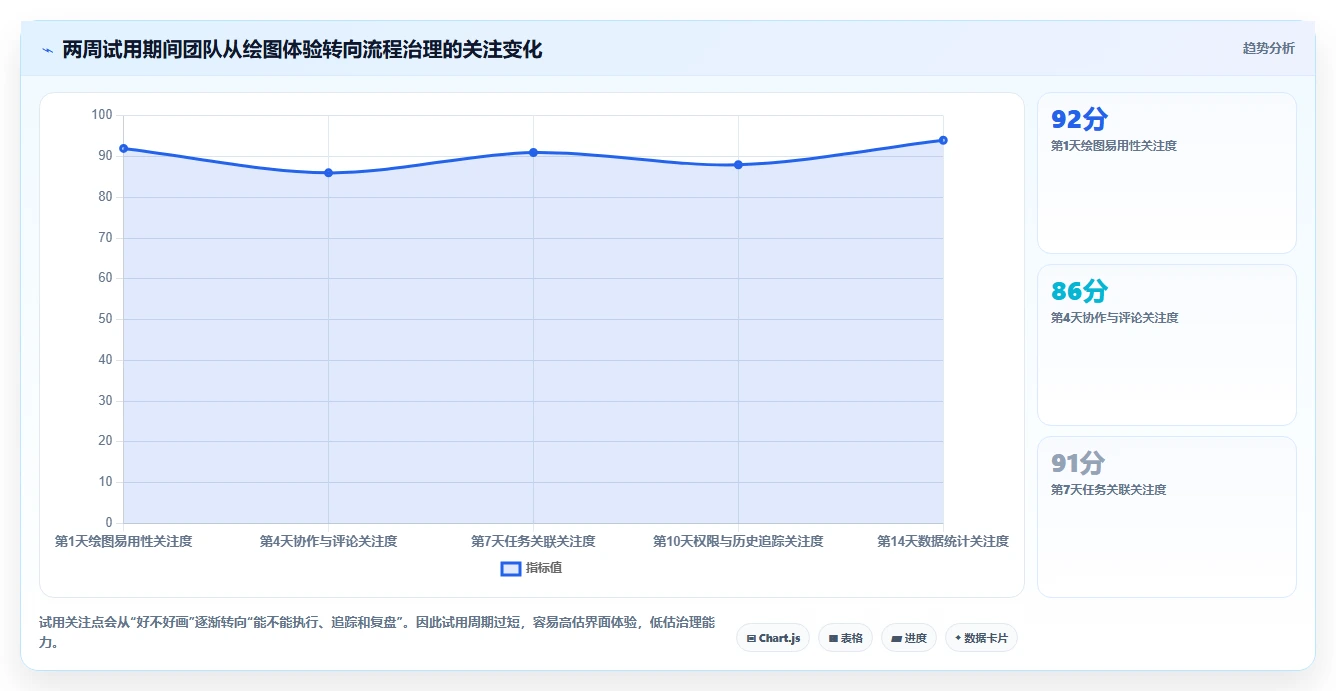Select the 数据卡片 tag chip
1336x691 pixels.
pos(981,638)
